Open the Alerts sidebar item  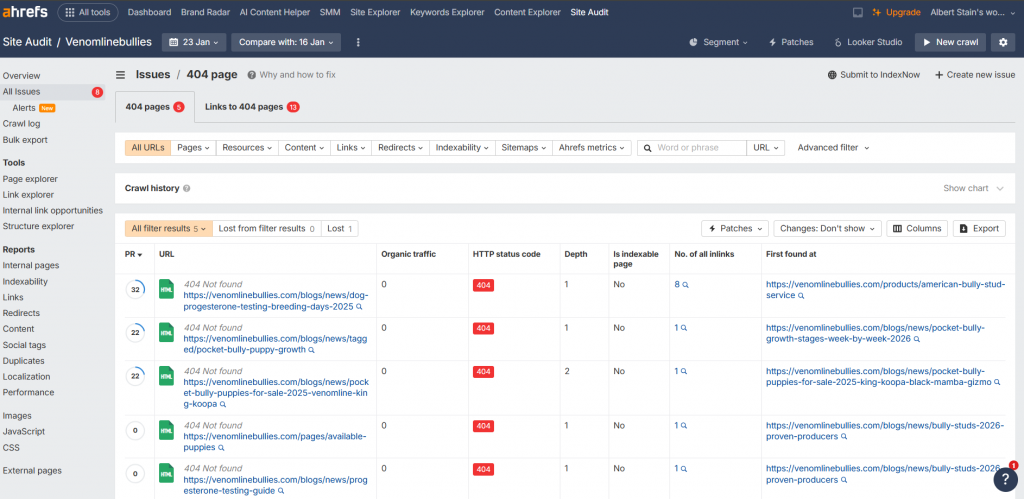pos(24,108)
